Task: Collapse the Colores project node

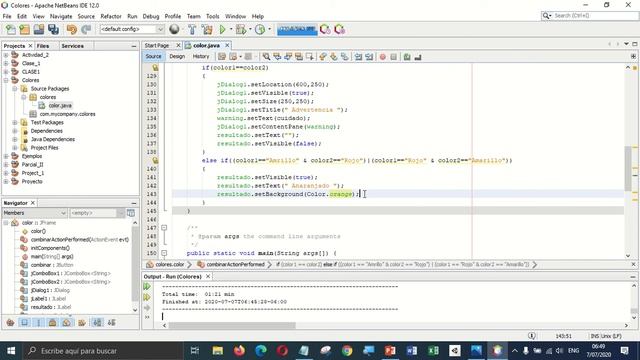Action: [x=6, y=80]
